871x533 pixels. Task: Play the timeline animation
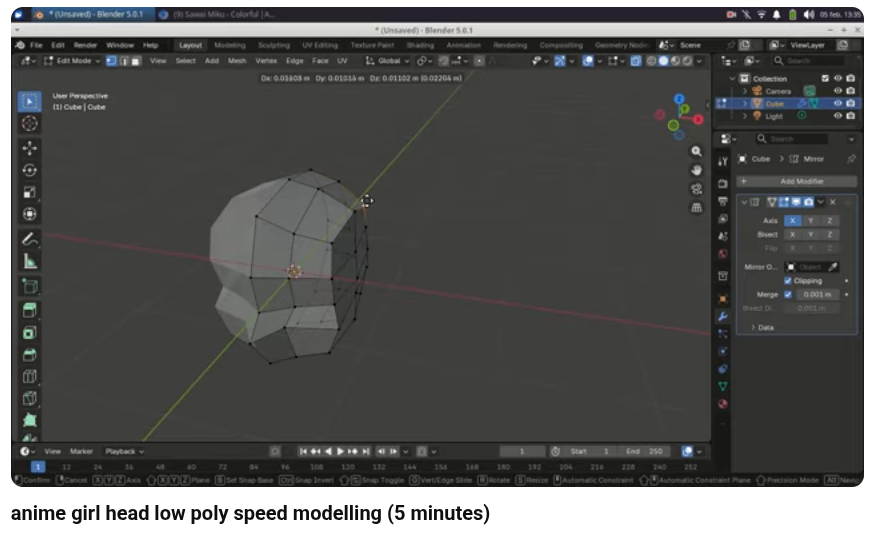tap(341, 451)
